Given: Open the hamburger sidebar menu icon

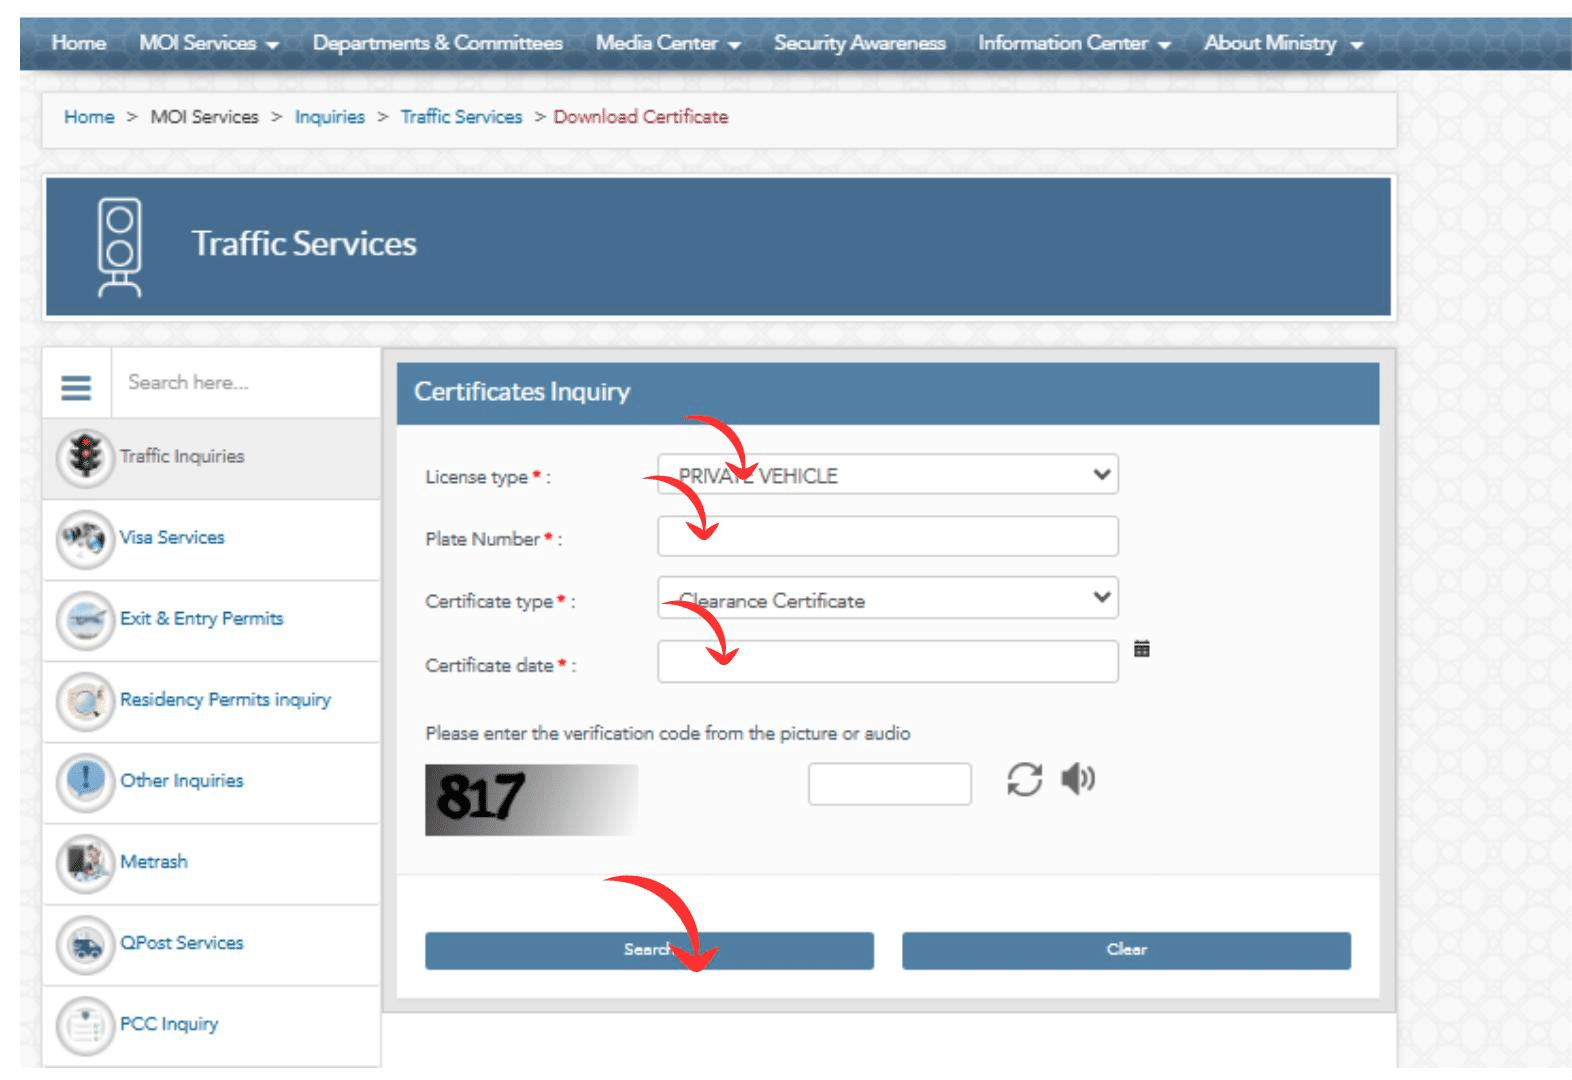Looking at the screenshot, I should tap(76, 387).
